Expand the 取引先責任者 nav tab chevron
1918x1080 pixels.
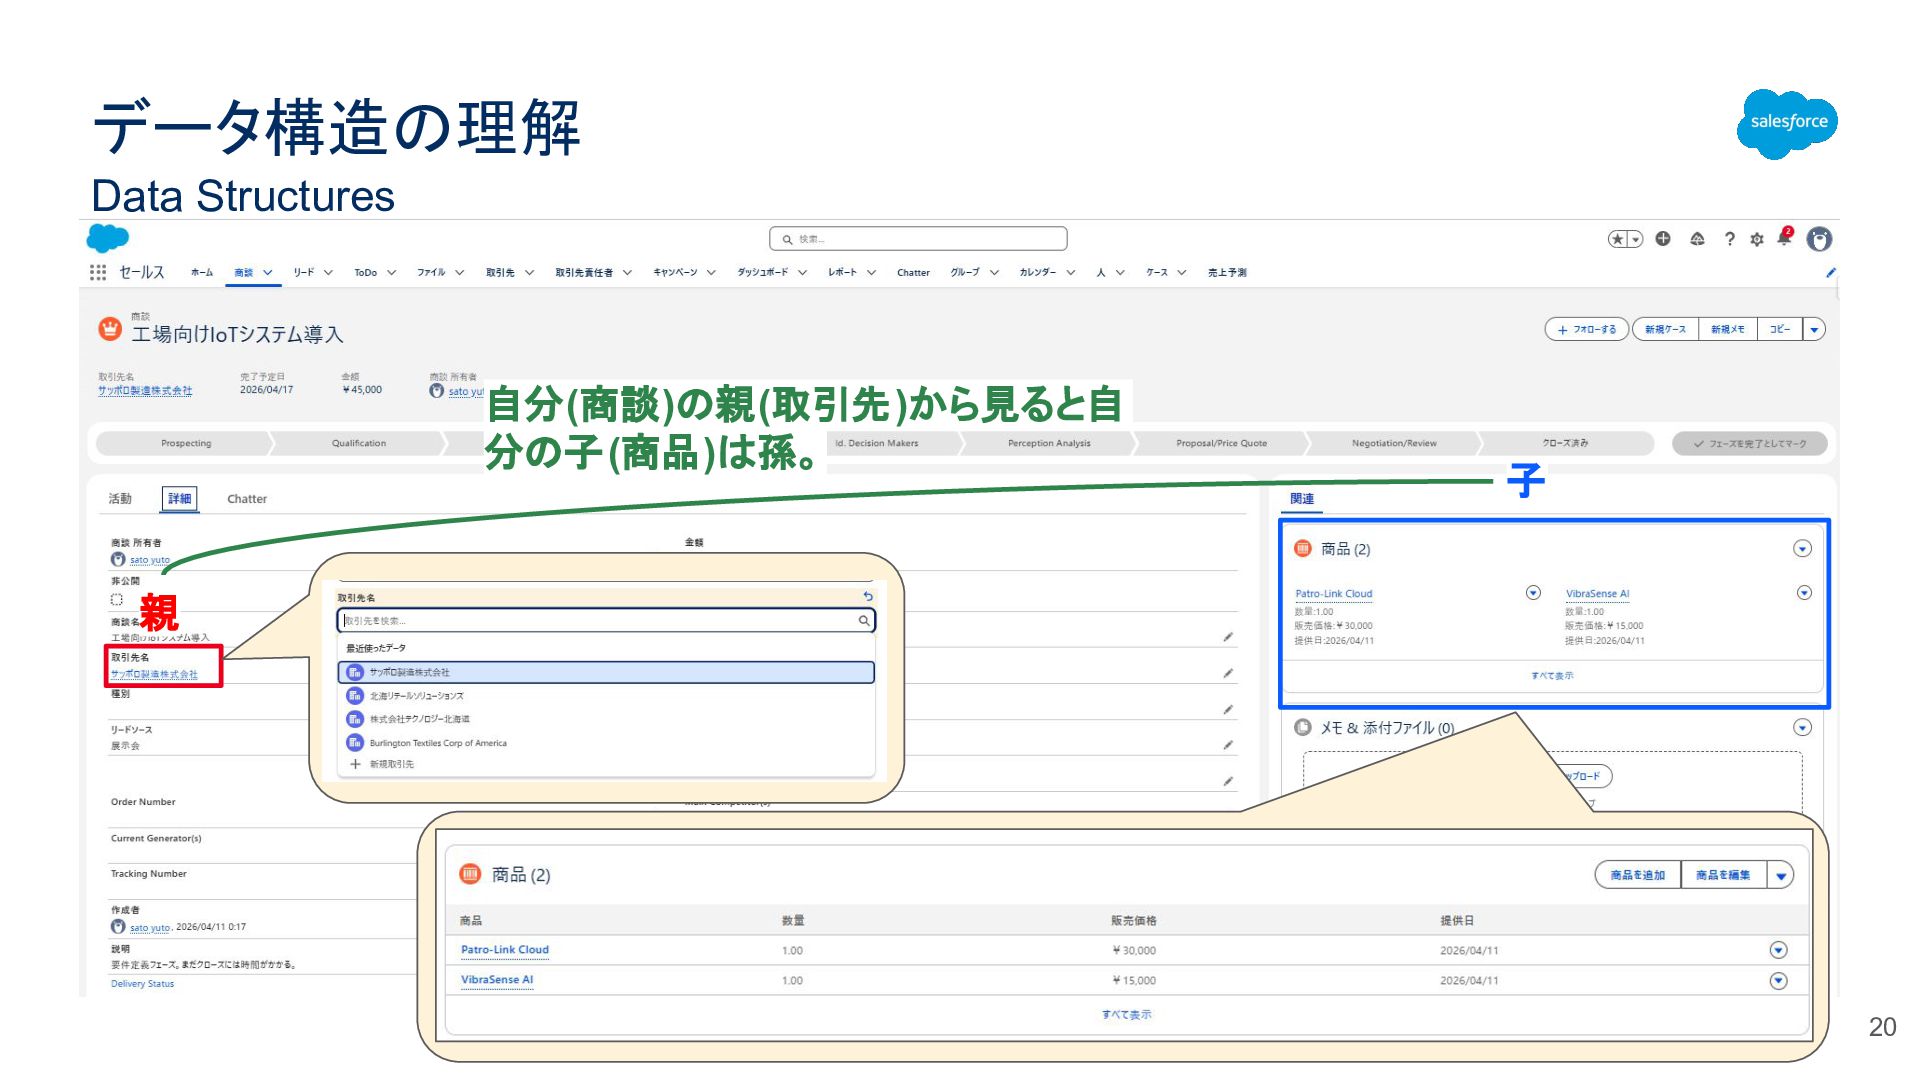[627, 272]
